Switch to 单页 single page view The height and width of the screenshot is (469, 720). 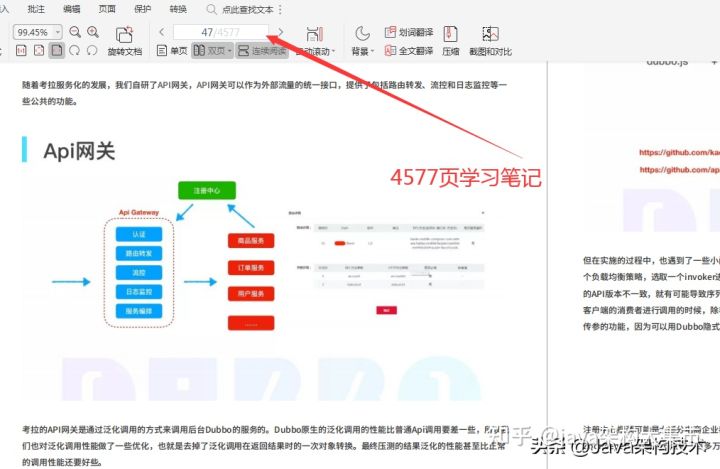click(x=172, y=51)
